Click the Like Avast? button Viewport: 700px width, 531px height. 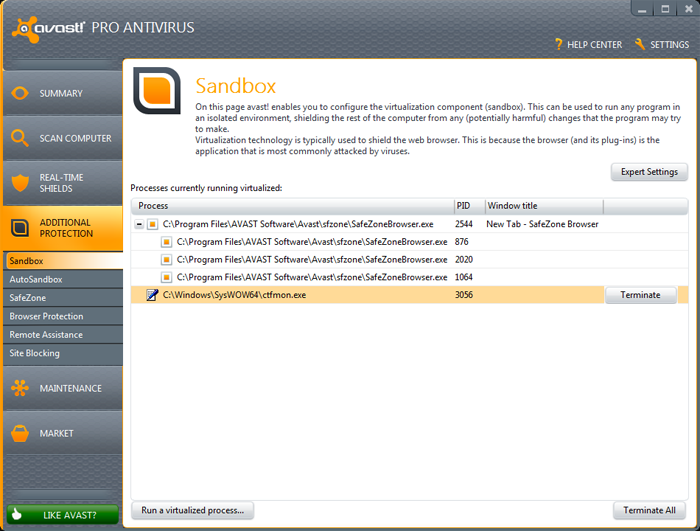pos(62,514)
